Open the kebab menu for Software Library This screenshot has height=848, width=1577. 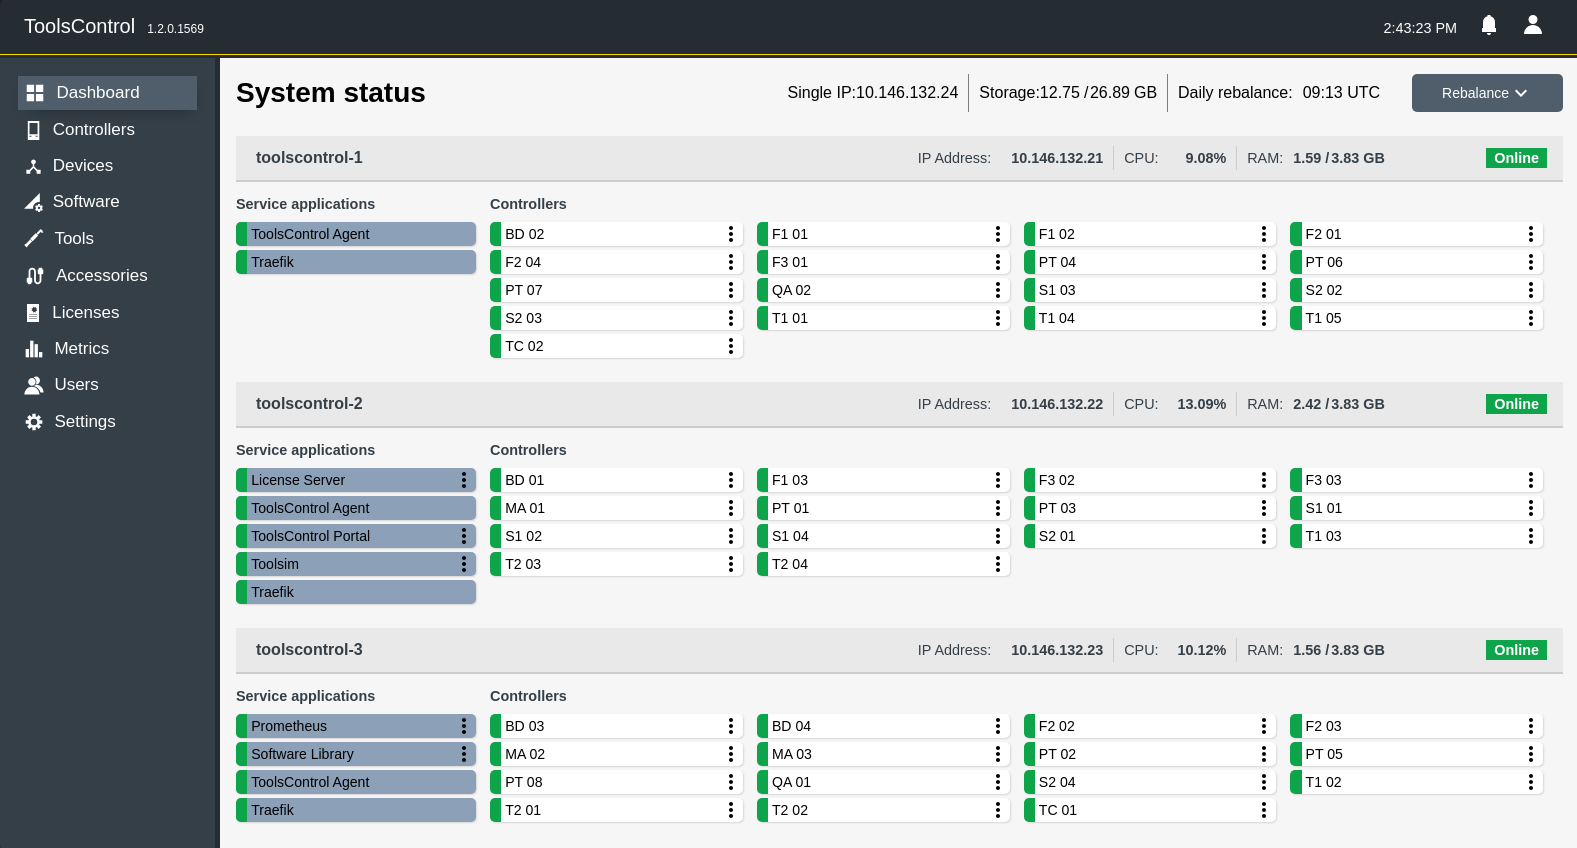tap(464, 754)
